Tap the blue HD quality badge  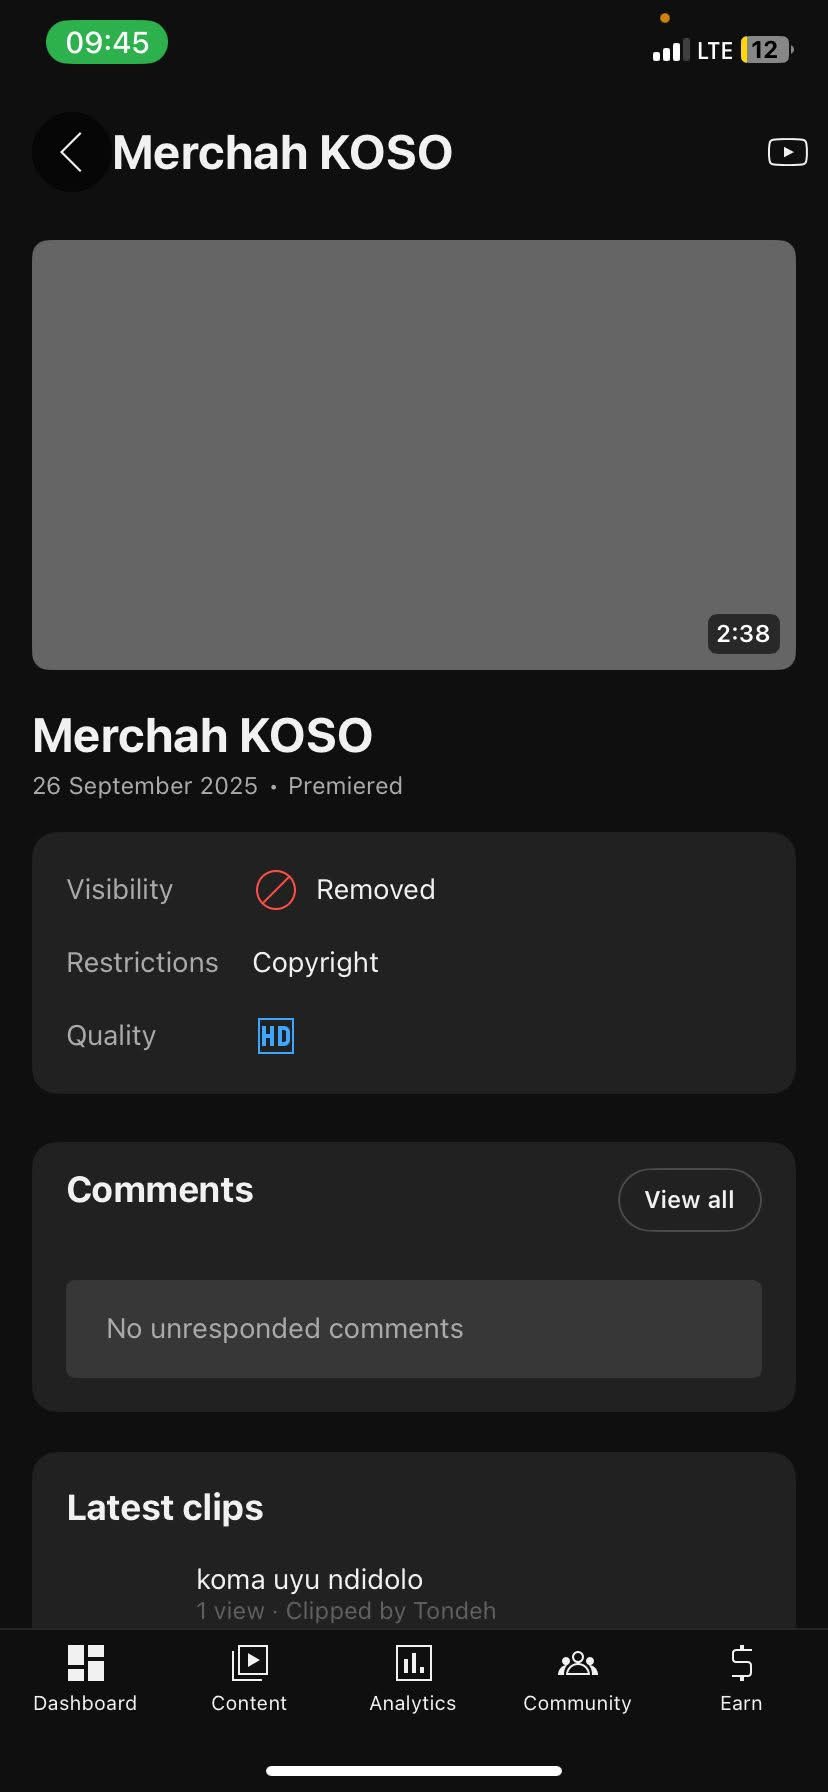tap(276, 1036)
